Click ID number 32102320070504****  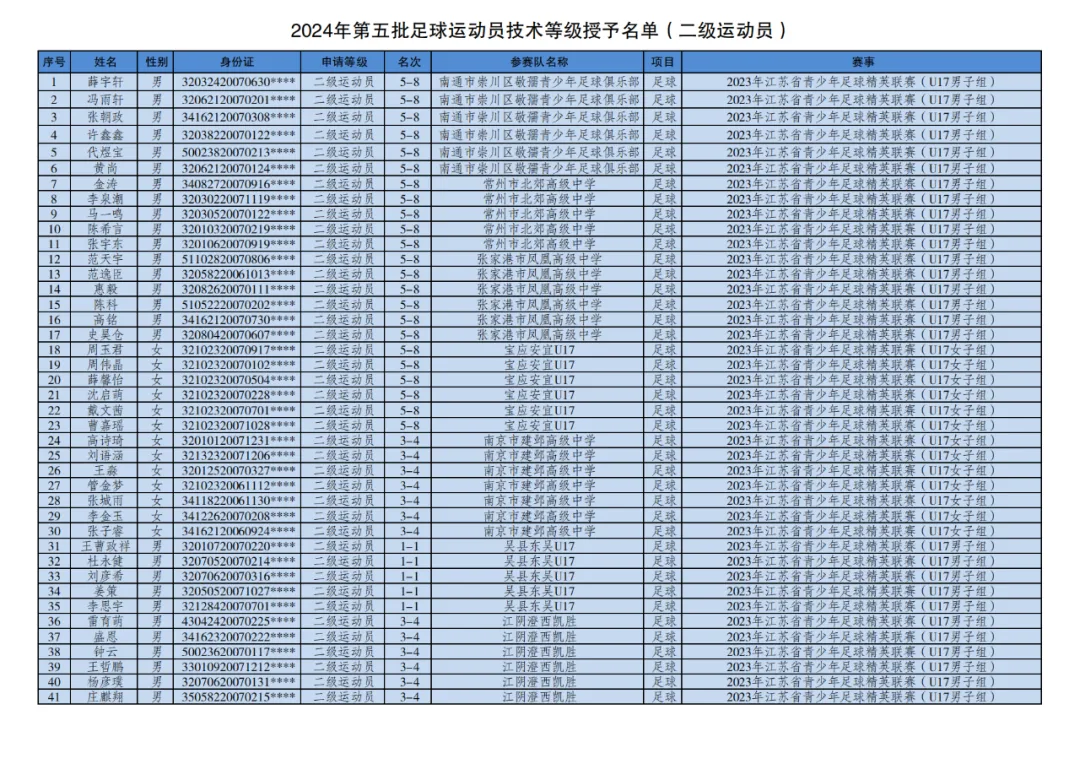(238, 380)
